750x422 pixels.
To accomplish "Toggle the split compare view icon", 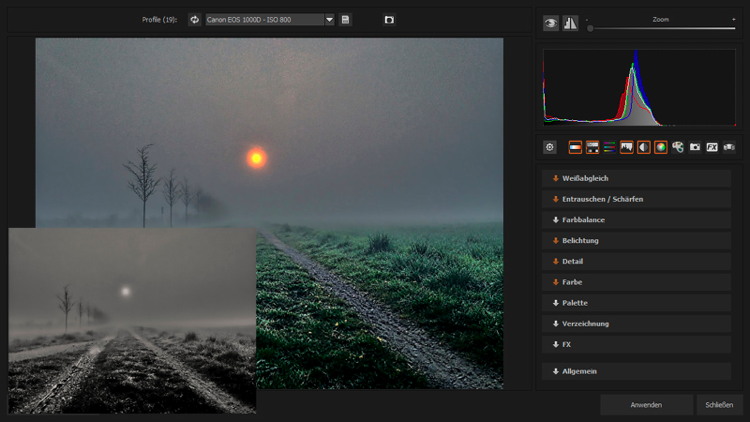I will point(570,23).
